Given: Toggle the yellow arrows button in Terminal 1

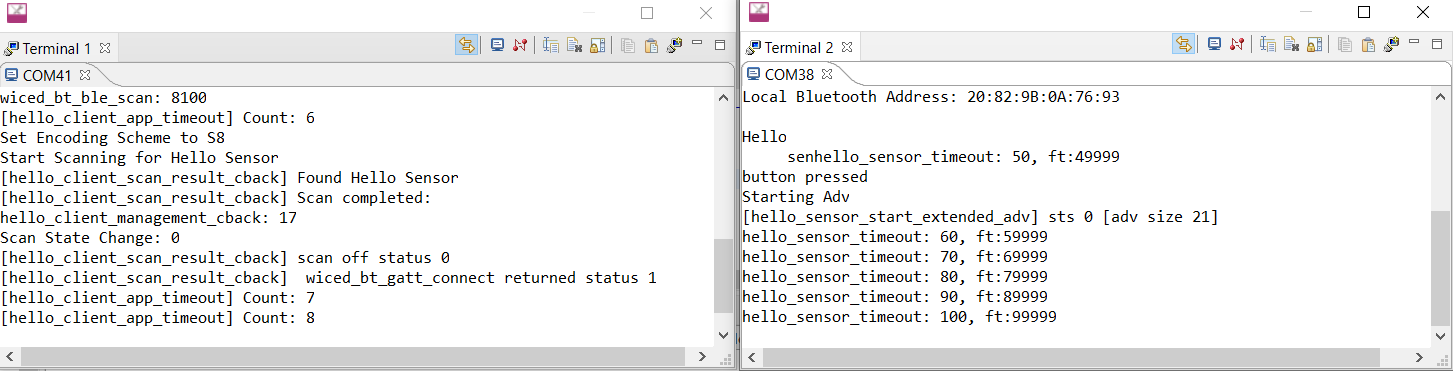Looking at the screenshot, I should [466, 45].
